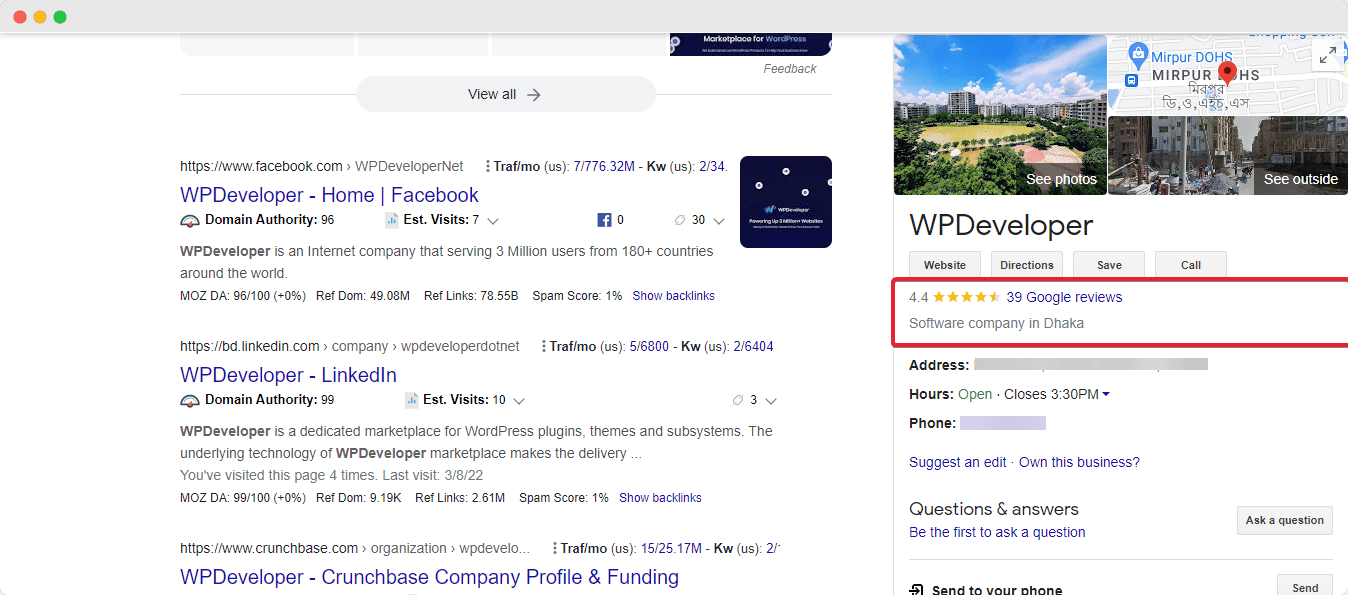Screen dimensions: 1348x595
Task: Click the Feedback link under the carousel
Action: (x=790, y=69)
